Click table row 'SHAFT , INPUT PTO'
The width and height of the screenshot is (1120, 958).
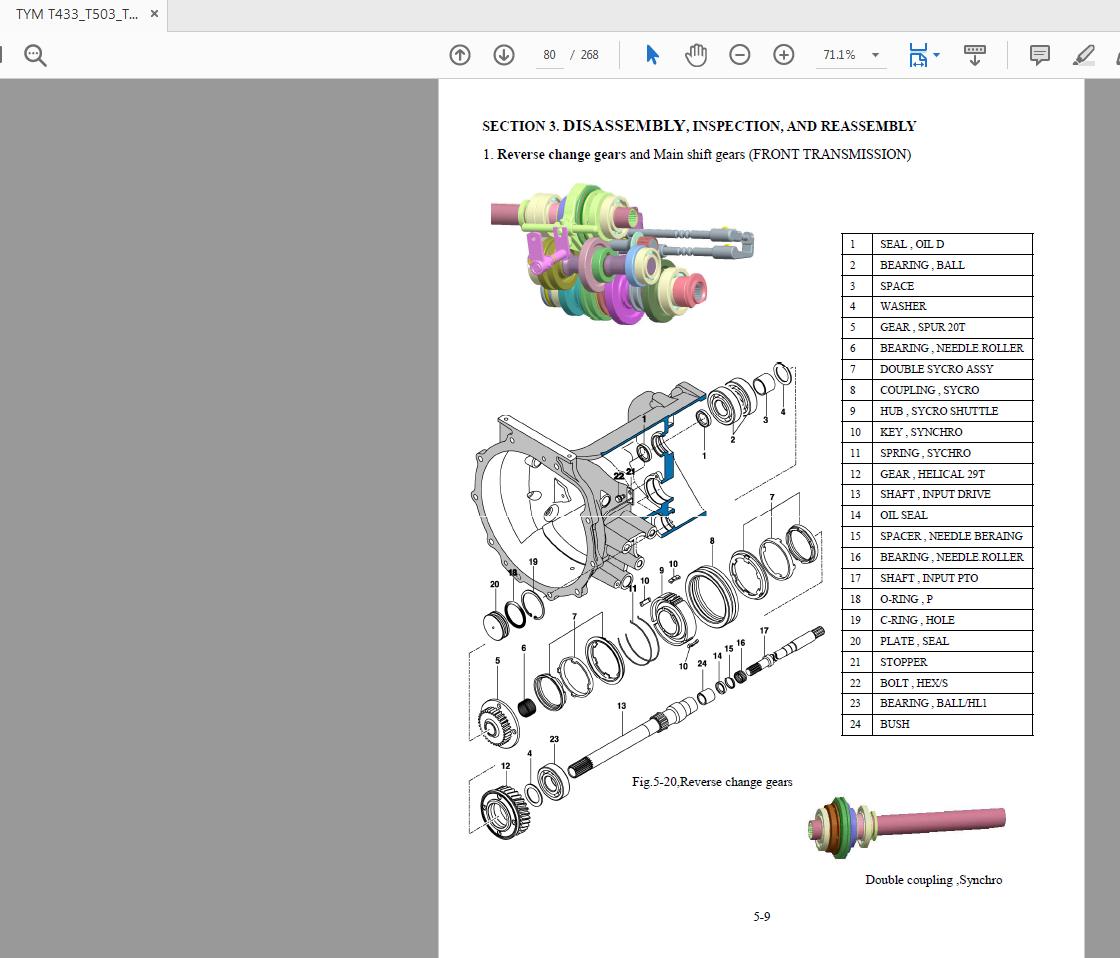point(937,578)
